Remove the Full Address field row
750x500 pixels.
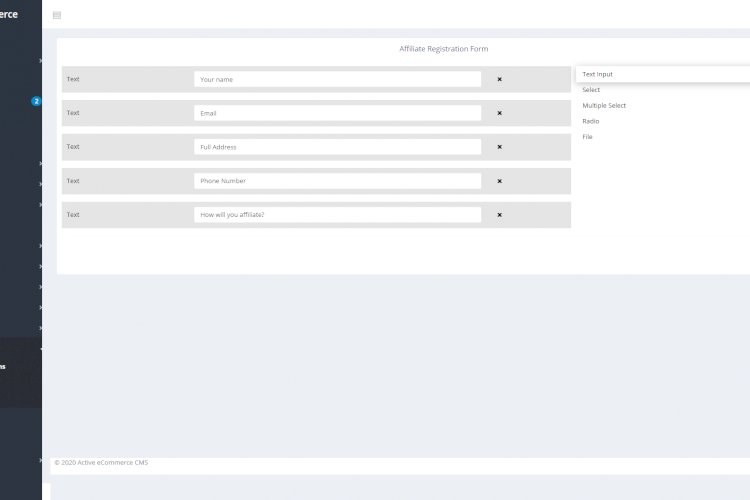pyautogui.click(x=499, y=147)
